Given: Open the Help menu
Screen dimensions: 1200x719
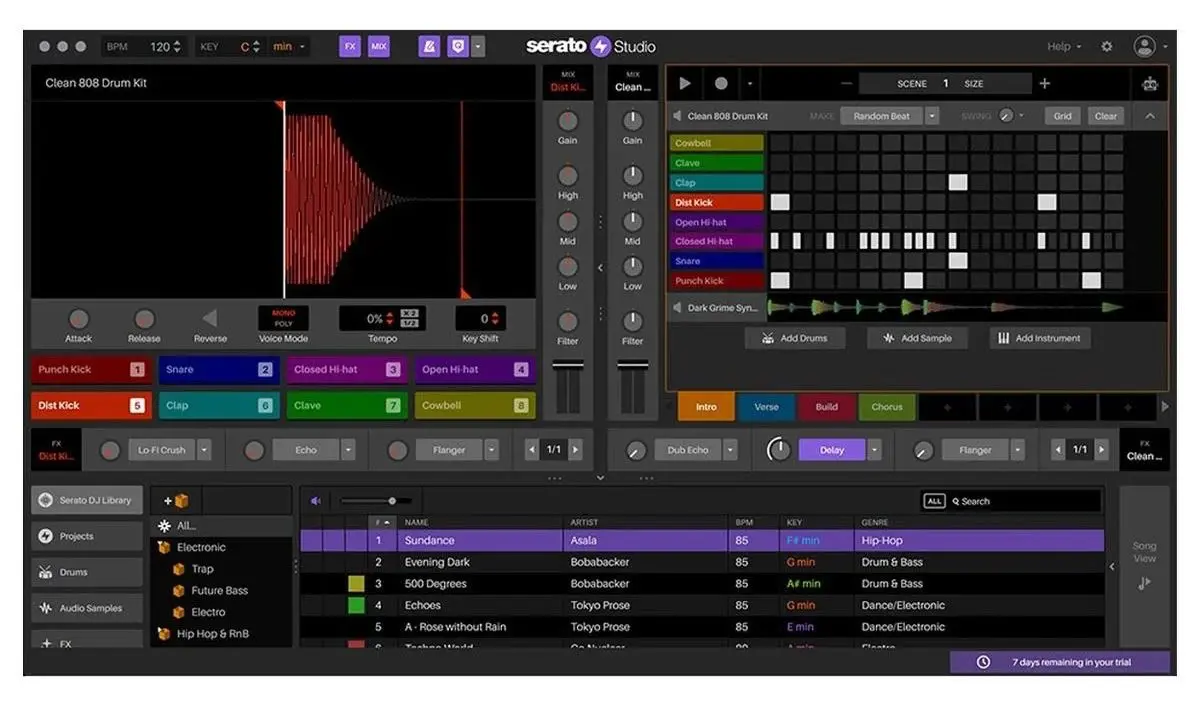Looking at the screenshot, I should [x=1064, y=46].
